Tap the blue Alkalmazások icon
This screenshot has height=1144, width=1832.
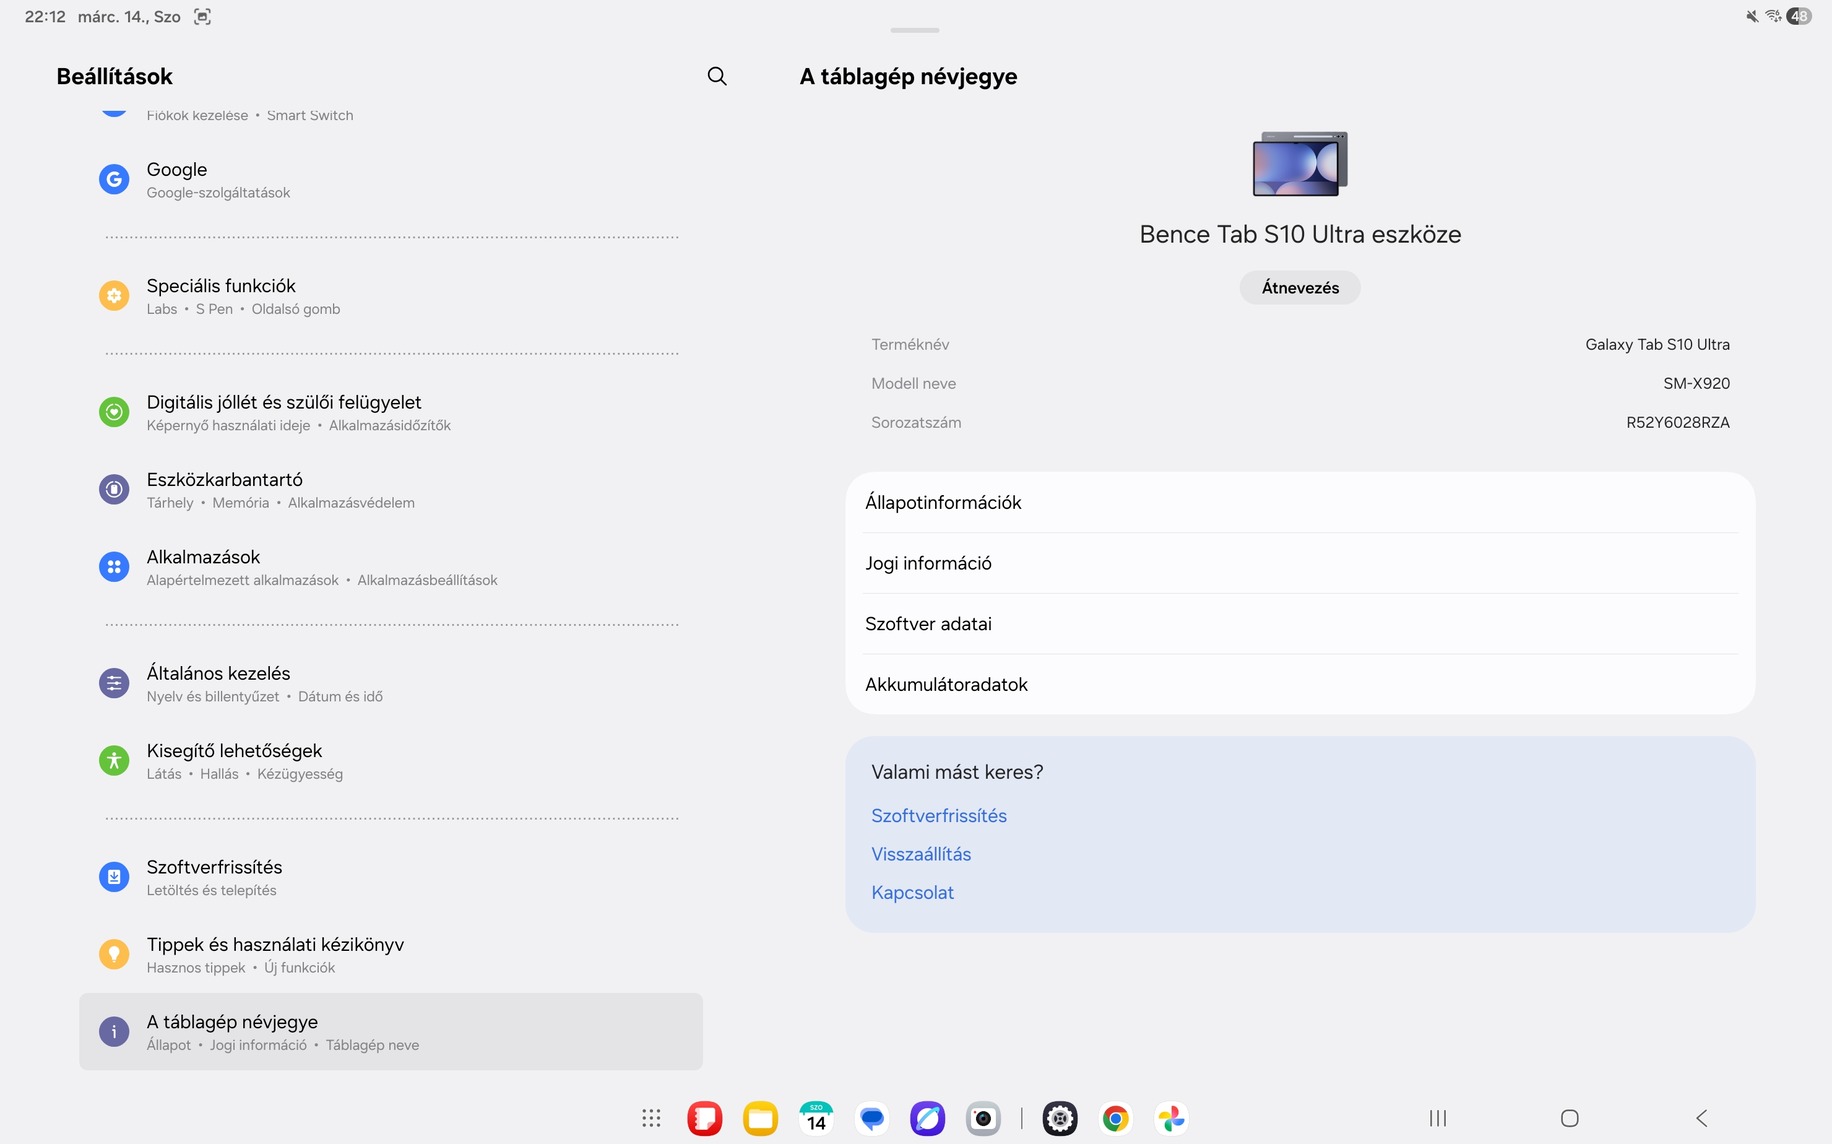(114, 566)
